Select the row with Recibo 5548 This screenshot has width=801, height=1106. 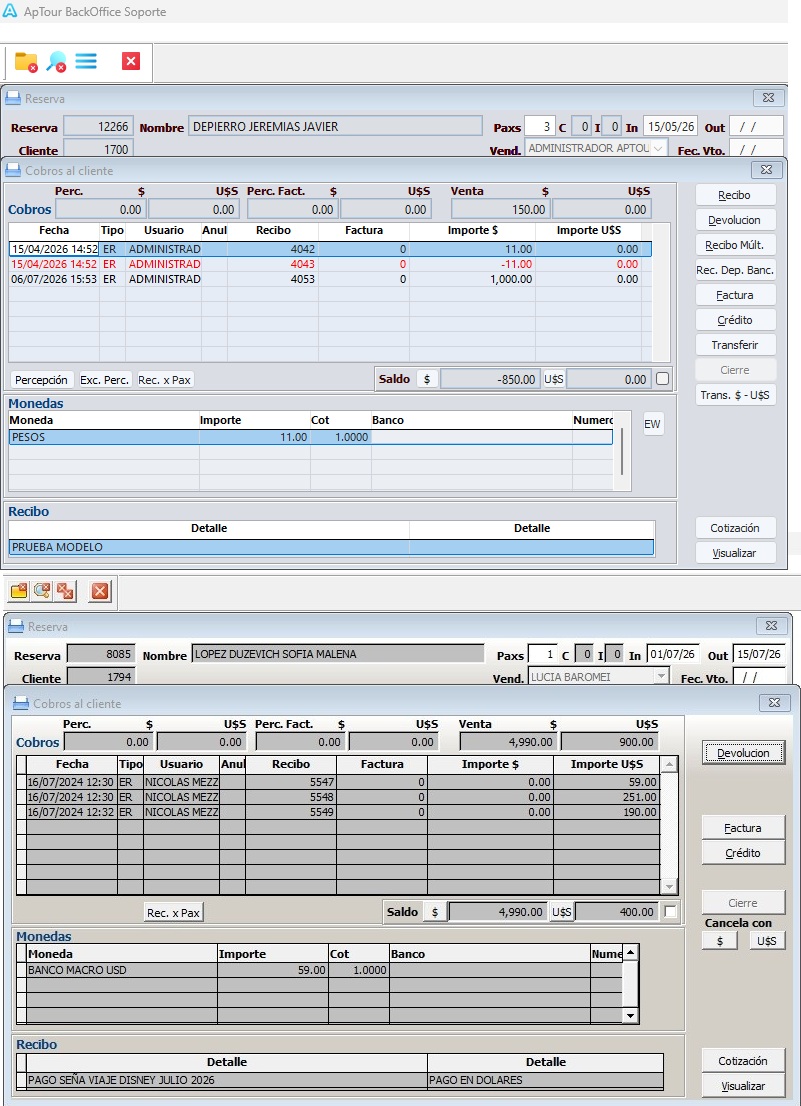coord(338,797)
